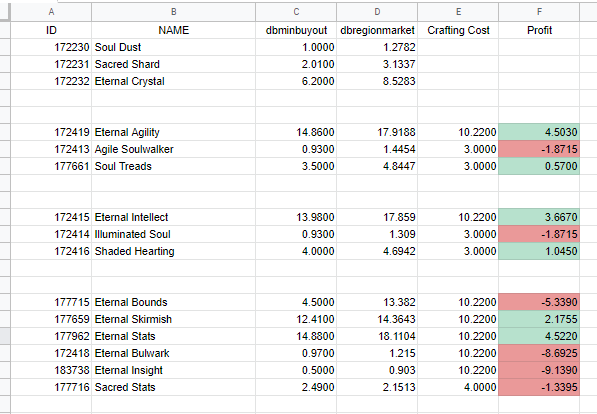Select Shaded Hearting profit cell 1.0450
This screenshot has height=414, width=597.
pos(539,251)
